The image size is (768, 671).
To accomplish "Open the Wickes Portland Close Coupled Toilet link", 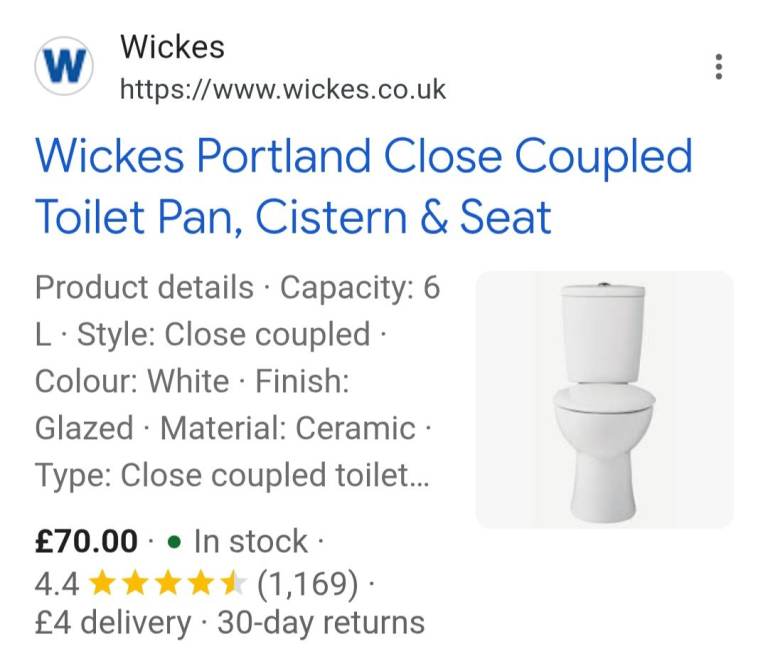I will tap(363, 187).
